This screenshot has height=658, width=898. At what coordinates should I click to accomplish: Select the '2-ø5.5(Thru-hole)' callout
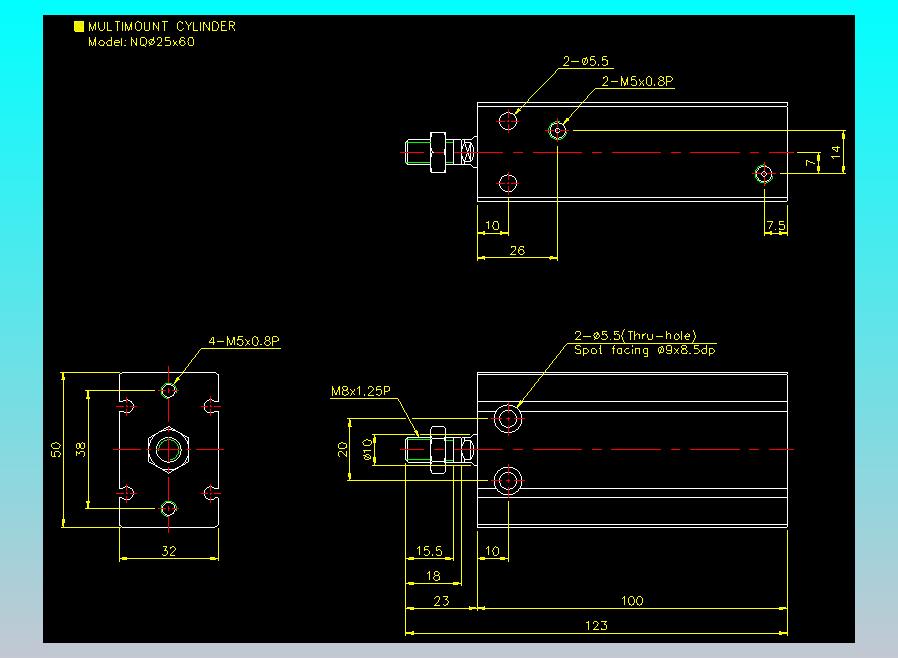tap(635, 336)
